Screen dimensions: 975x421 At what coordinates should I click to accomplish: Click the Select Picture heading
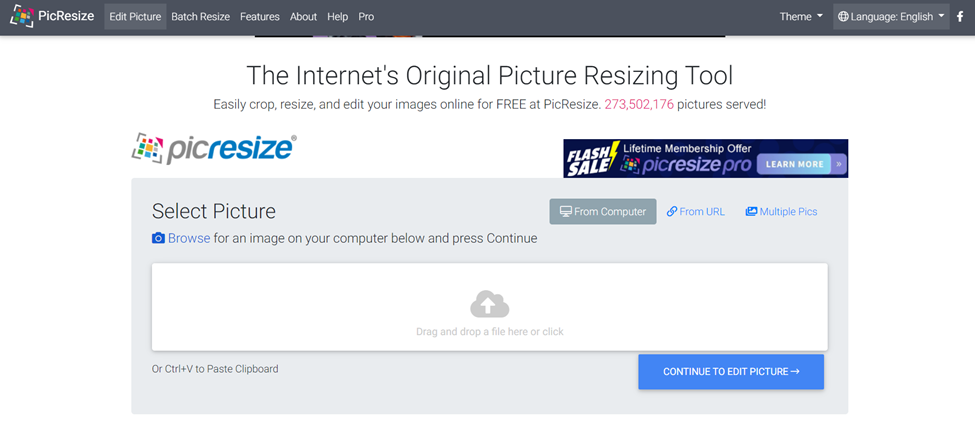(x=214, y=211)
